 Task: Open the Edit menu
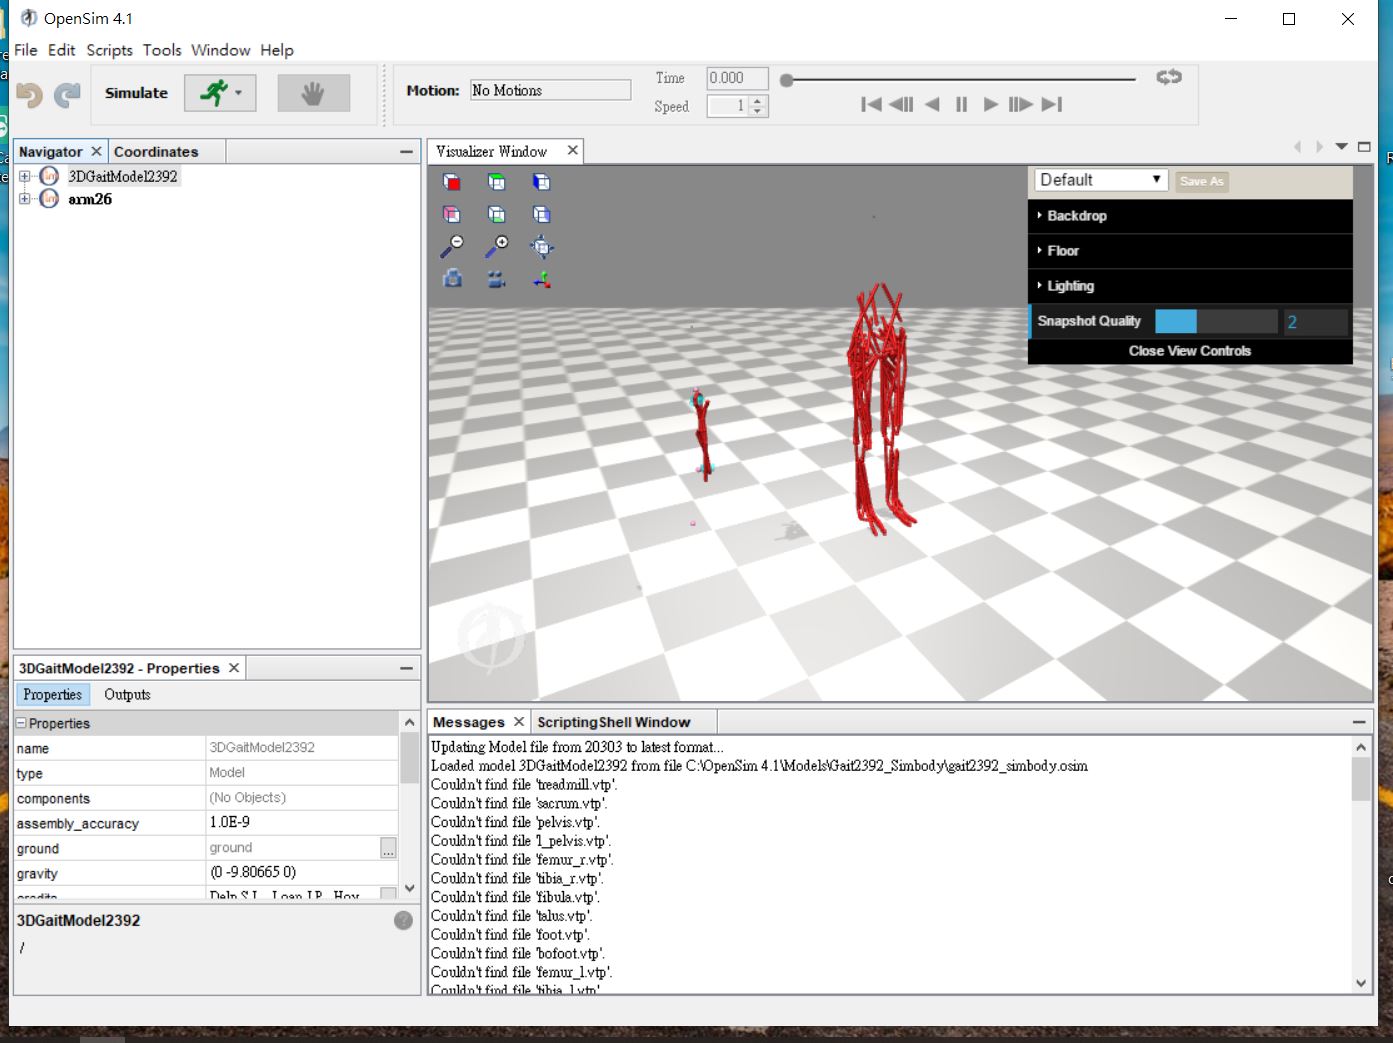[62, 50]
